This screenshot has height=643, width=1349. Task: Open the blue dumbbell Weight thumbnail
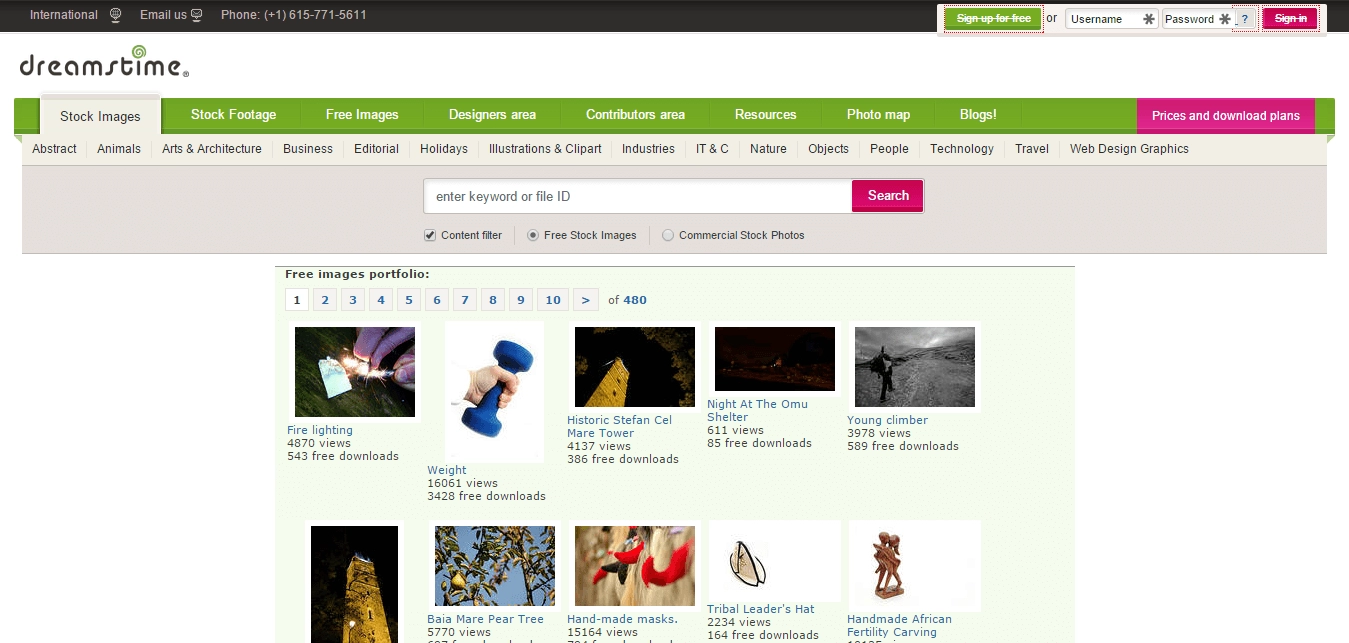494,392
